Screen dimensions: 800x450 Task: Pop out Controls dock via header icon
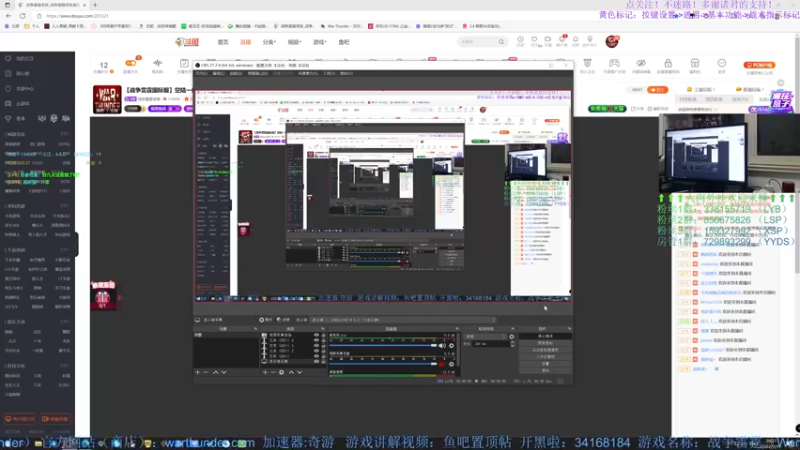[569, 329]
